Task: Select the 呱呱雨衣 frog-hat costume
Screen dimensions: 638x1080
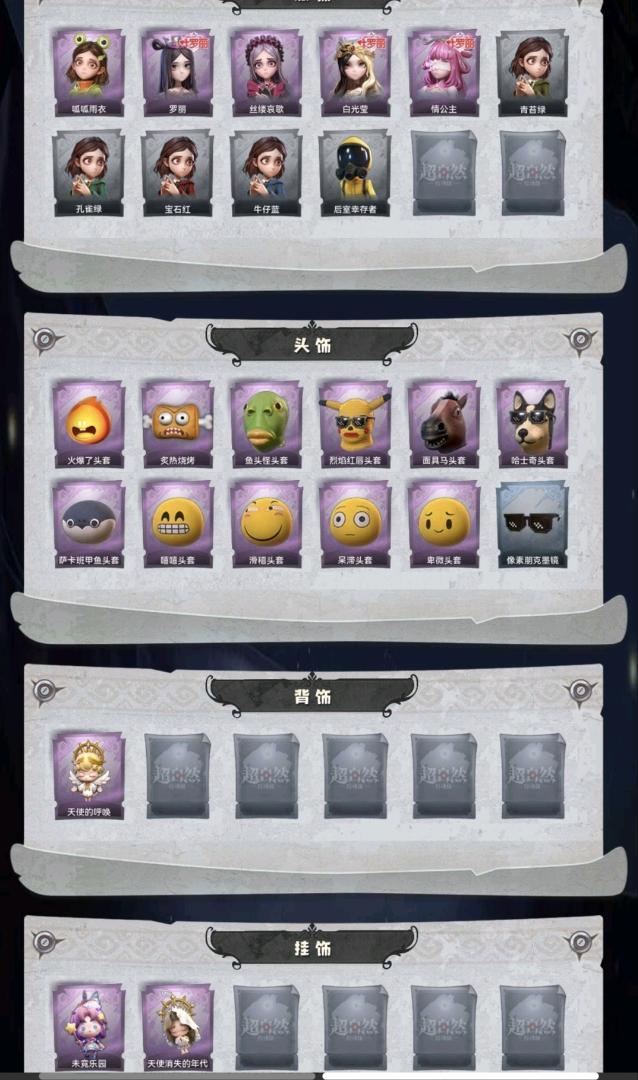Action: [x=89, y=72]
